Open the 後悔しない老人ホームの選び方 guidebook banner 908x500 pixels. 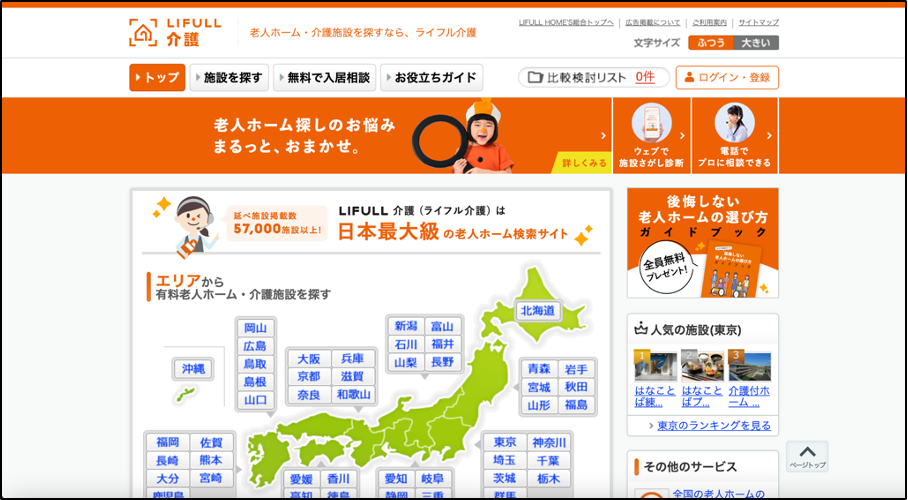click(x=702, y=243)
